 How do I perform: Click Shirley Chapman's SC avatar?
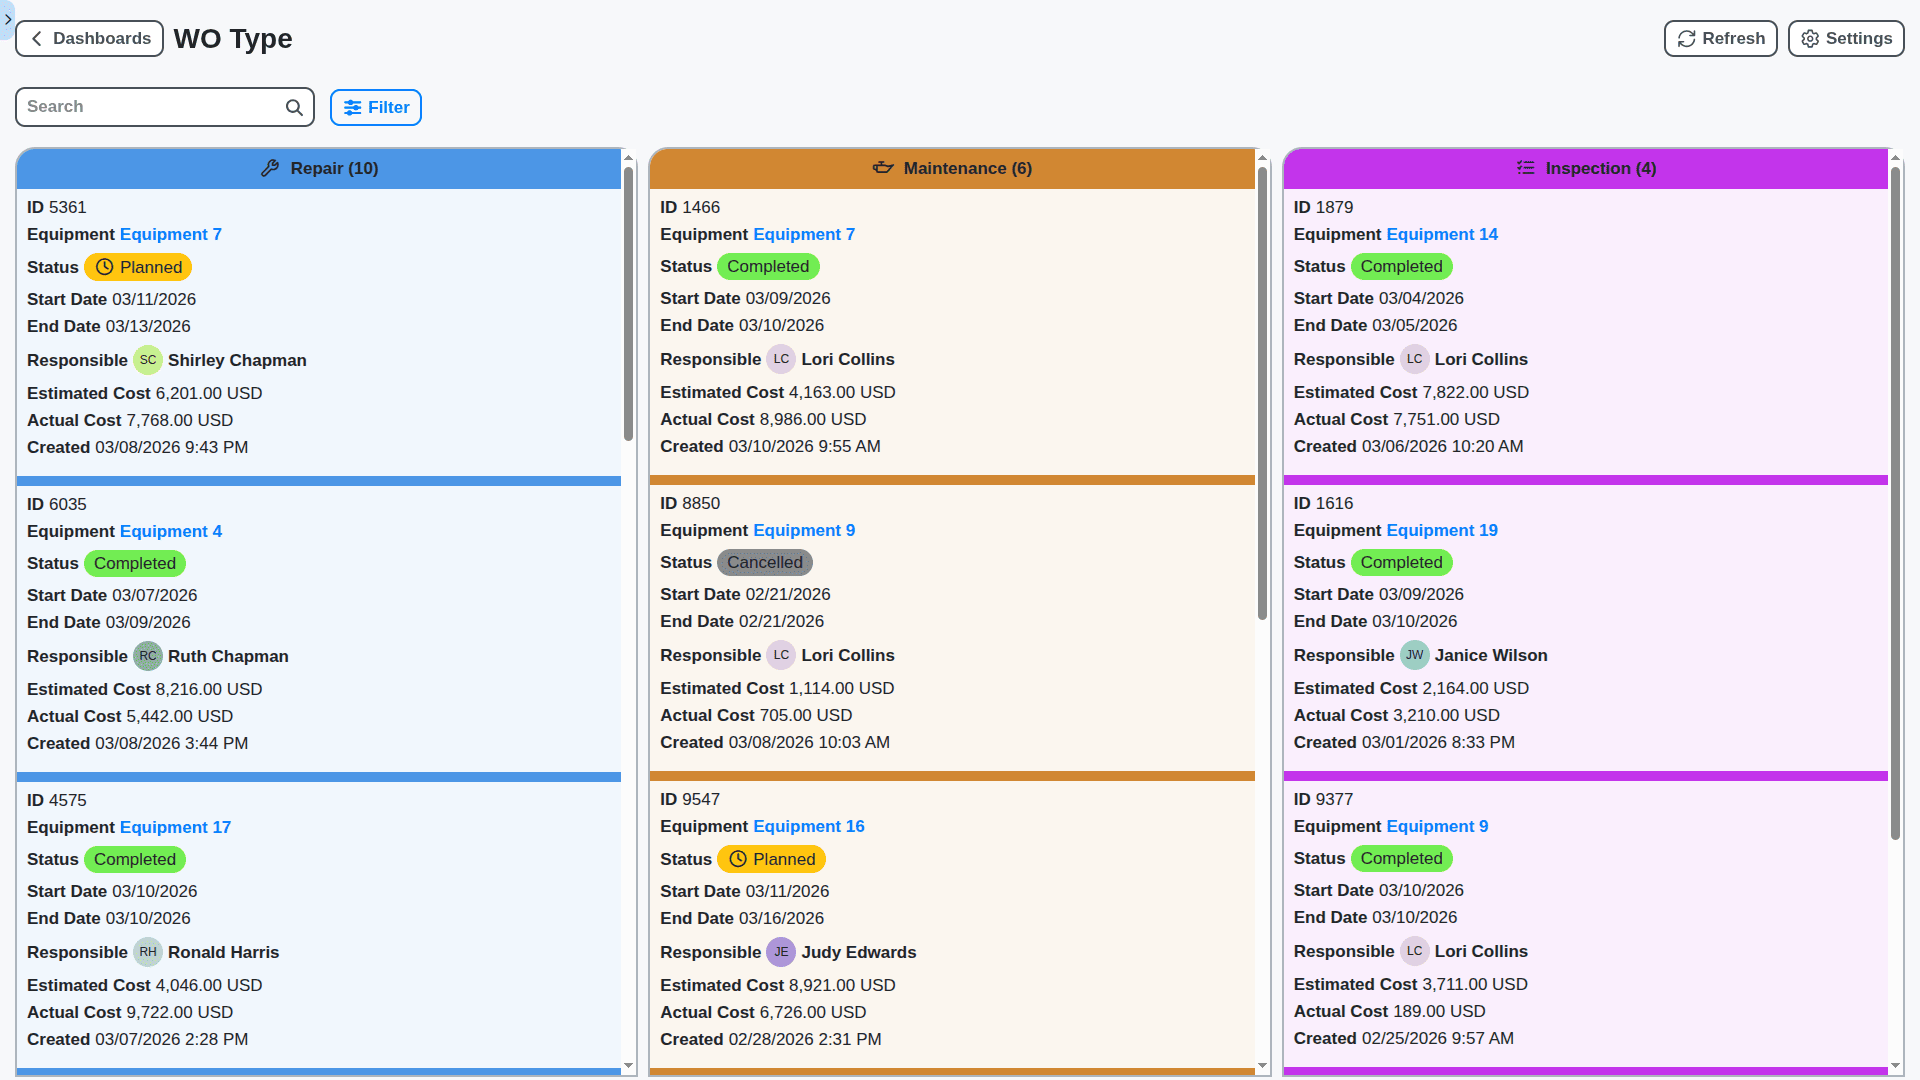pyautogui.click(x=148, y=360)
